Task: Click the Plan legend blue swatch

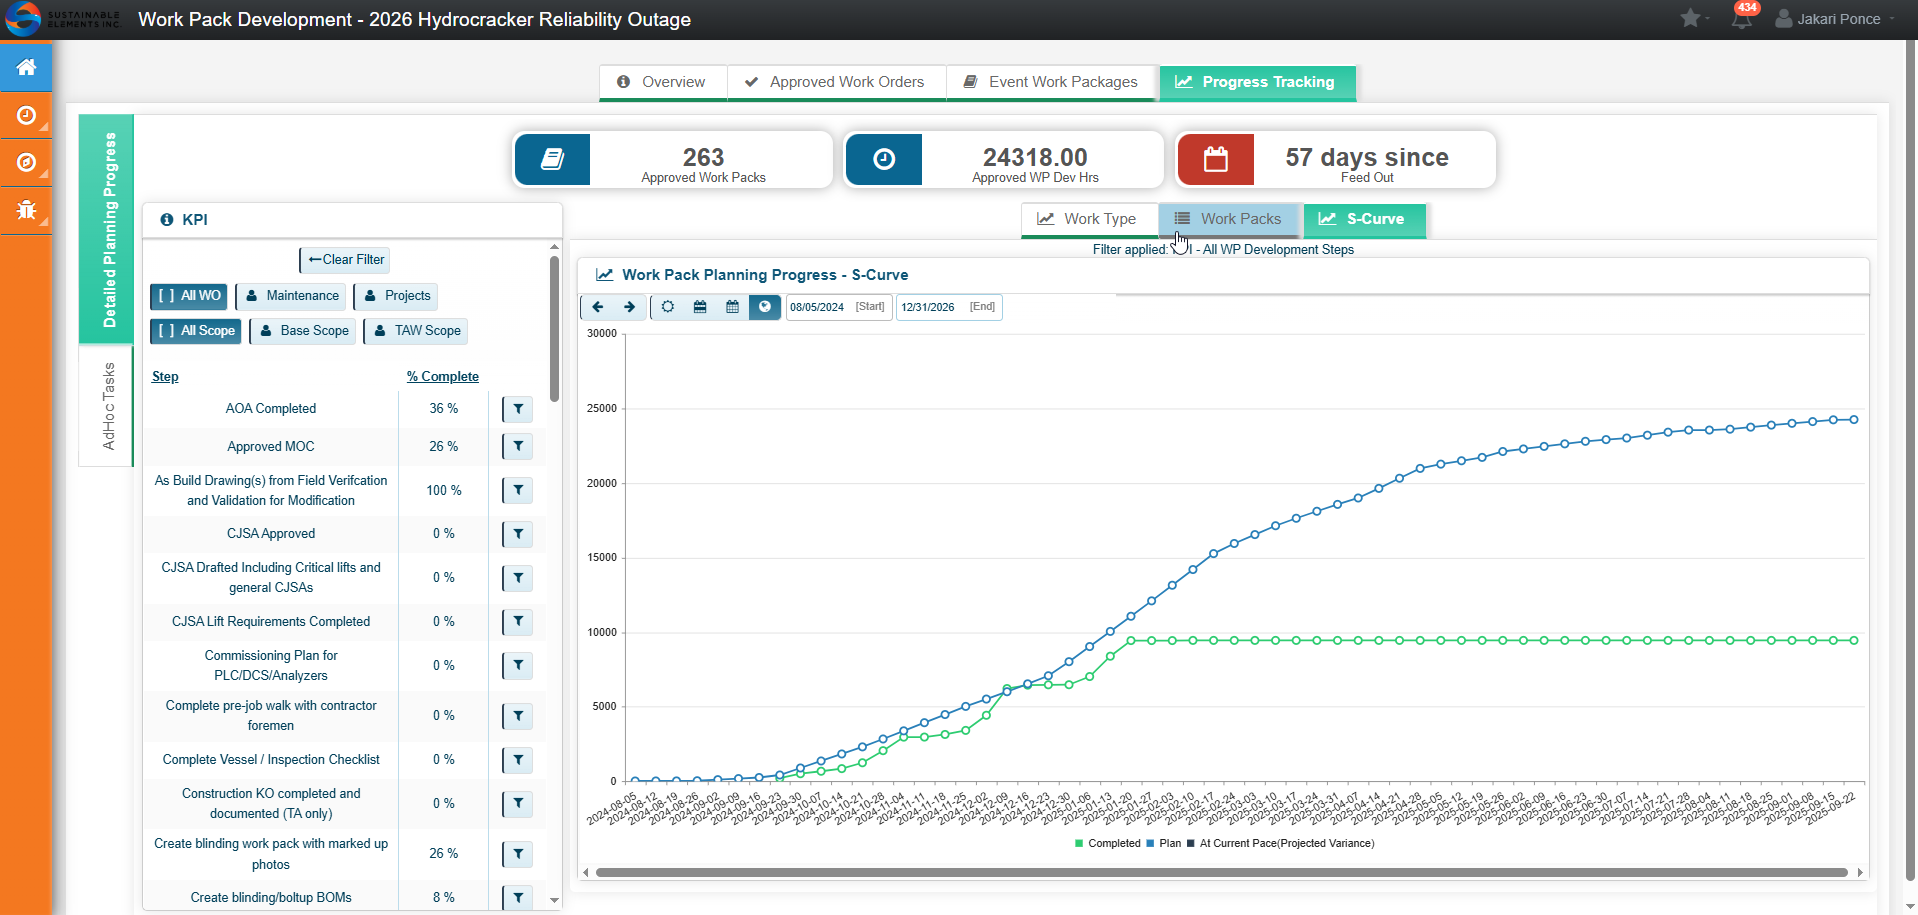Action: [x=1151, y=844]
